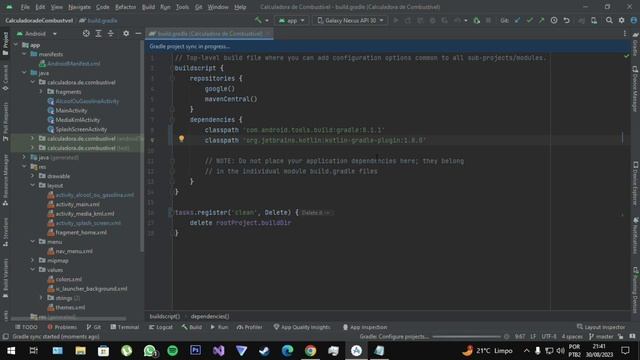The image size is (640, 360).
Task: Open the Project panel options gear
Action: 126,33
